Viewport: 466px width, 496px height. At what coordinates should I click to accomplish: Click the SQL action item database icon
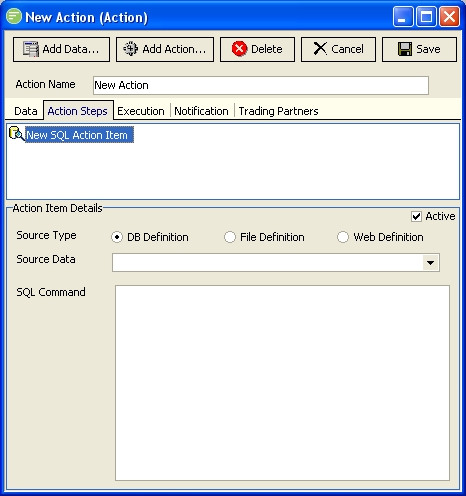point(16,134)
